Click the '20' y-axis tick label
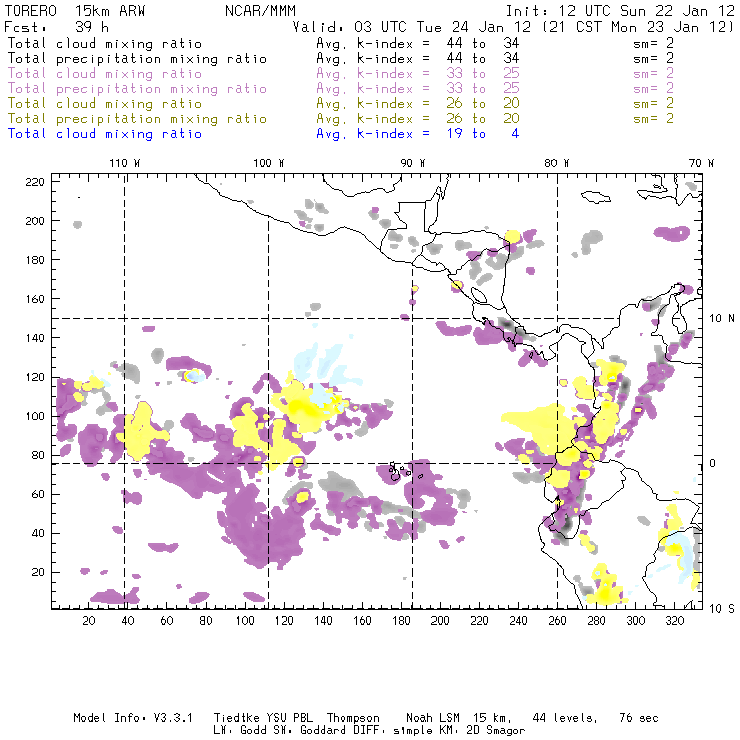The height and width of the screenshot is (740, 740). [38, 572]
